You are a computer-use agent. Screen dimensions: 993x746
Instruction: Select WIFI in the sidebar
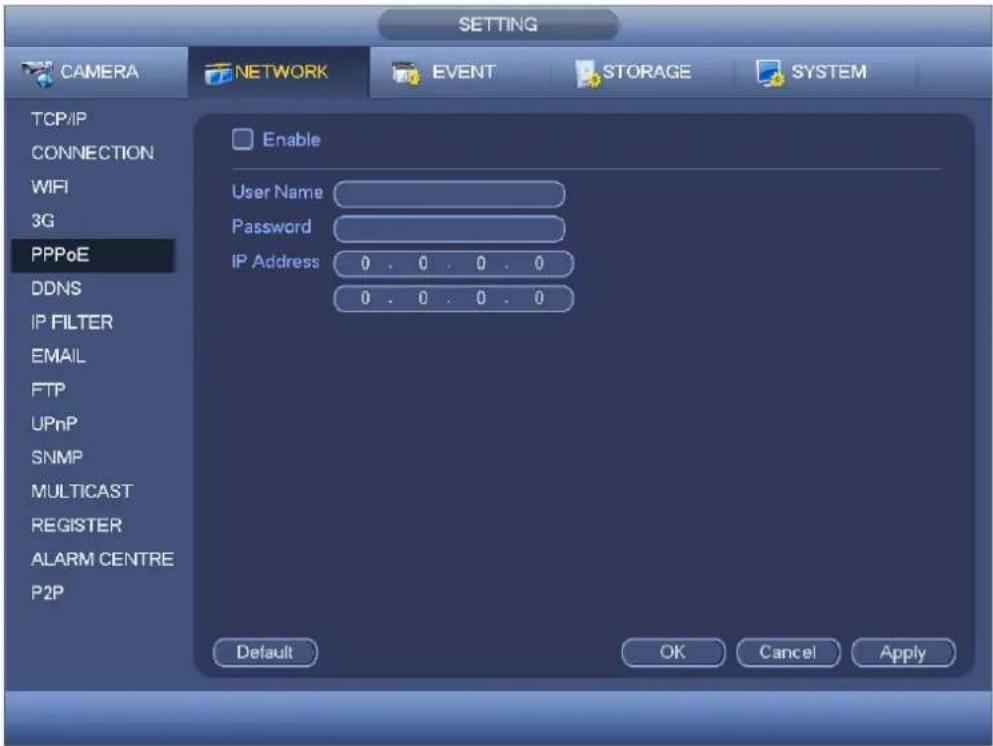pyautogui.click(x=49, y=187)
